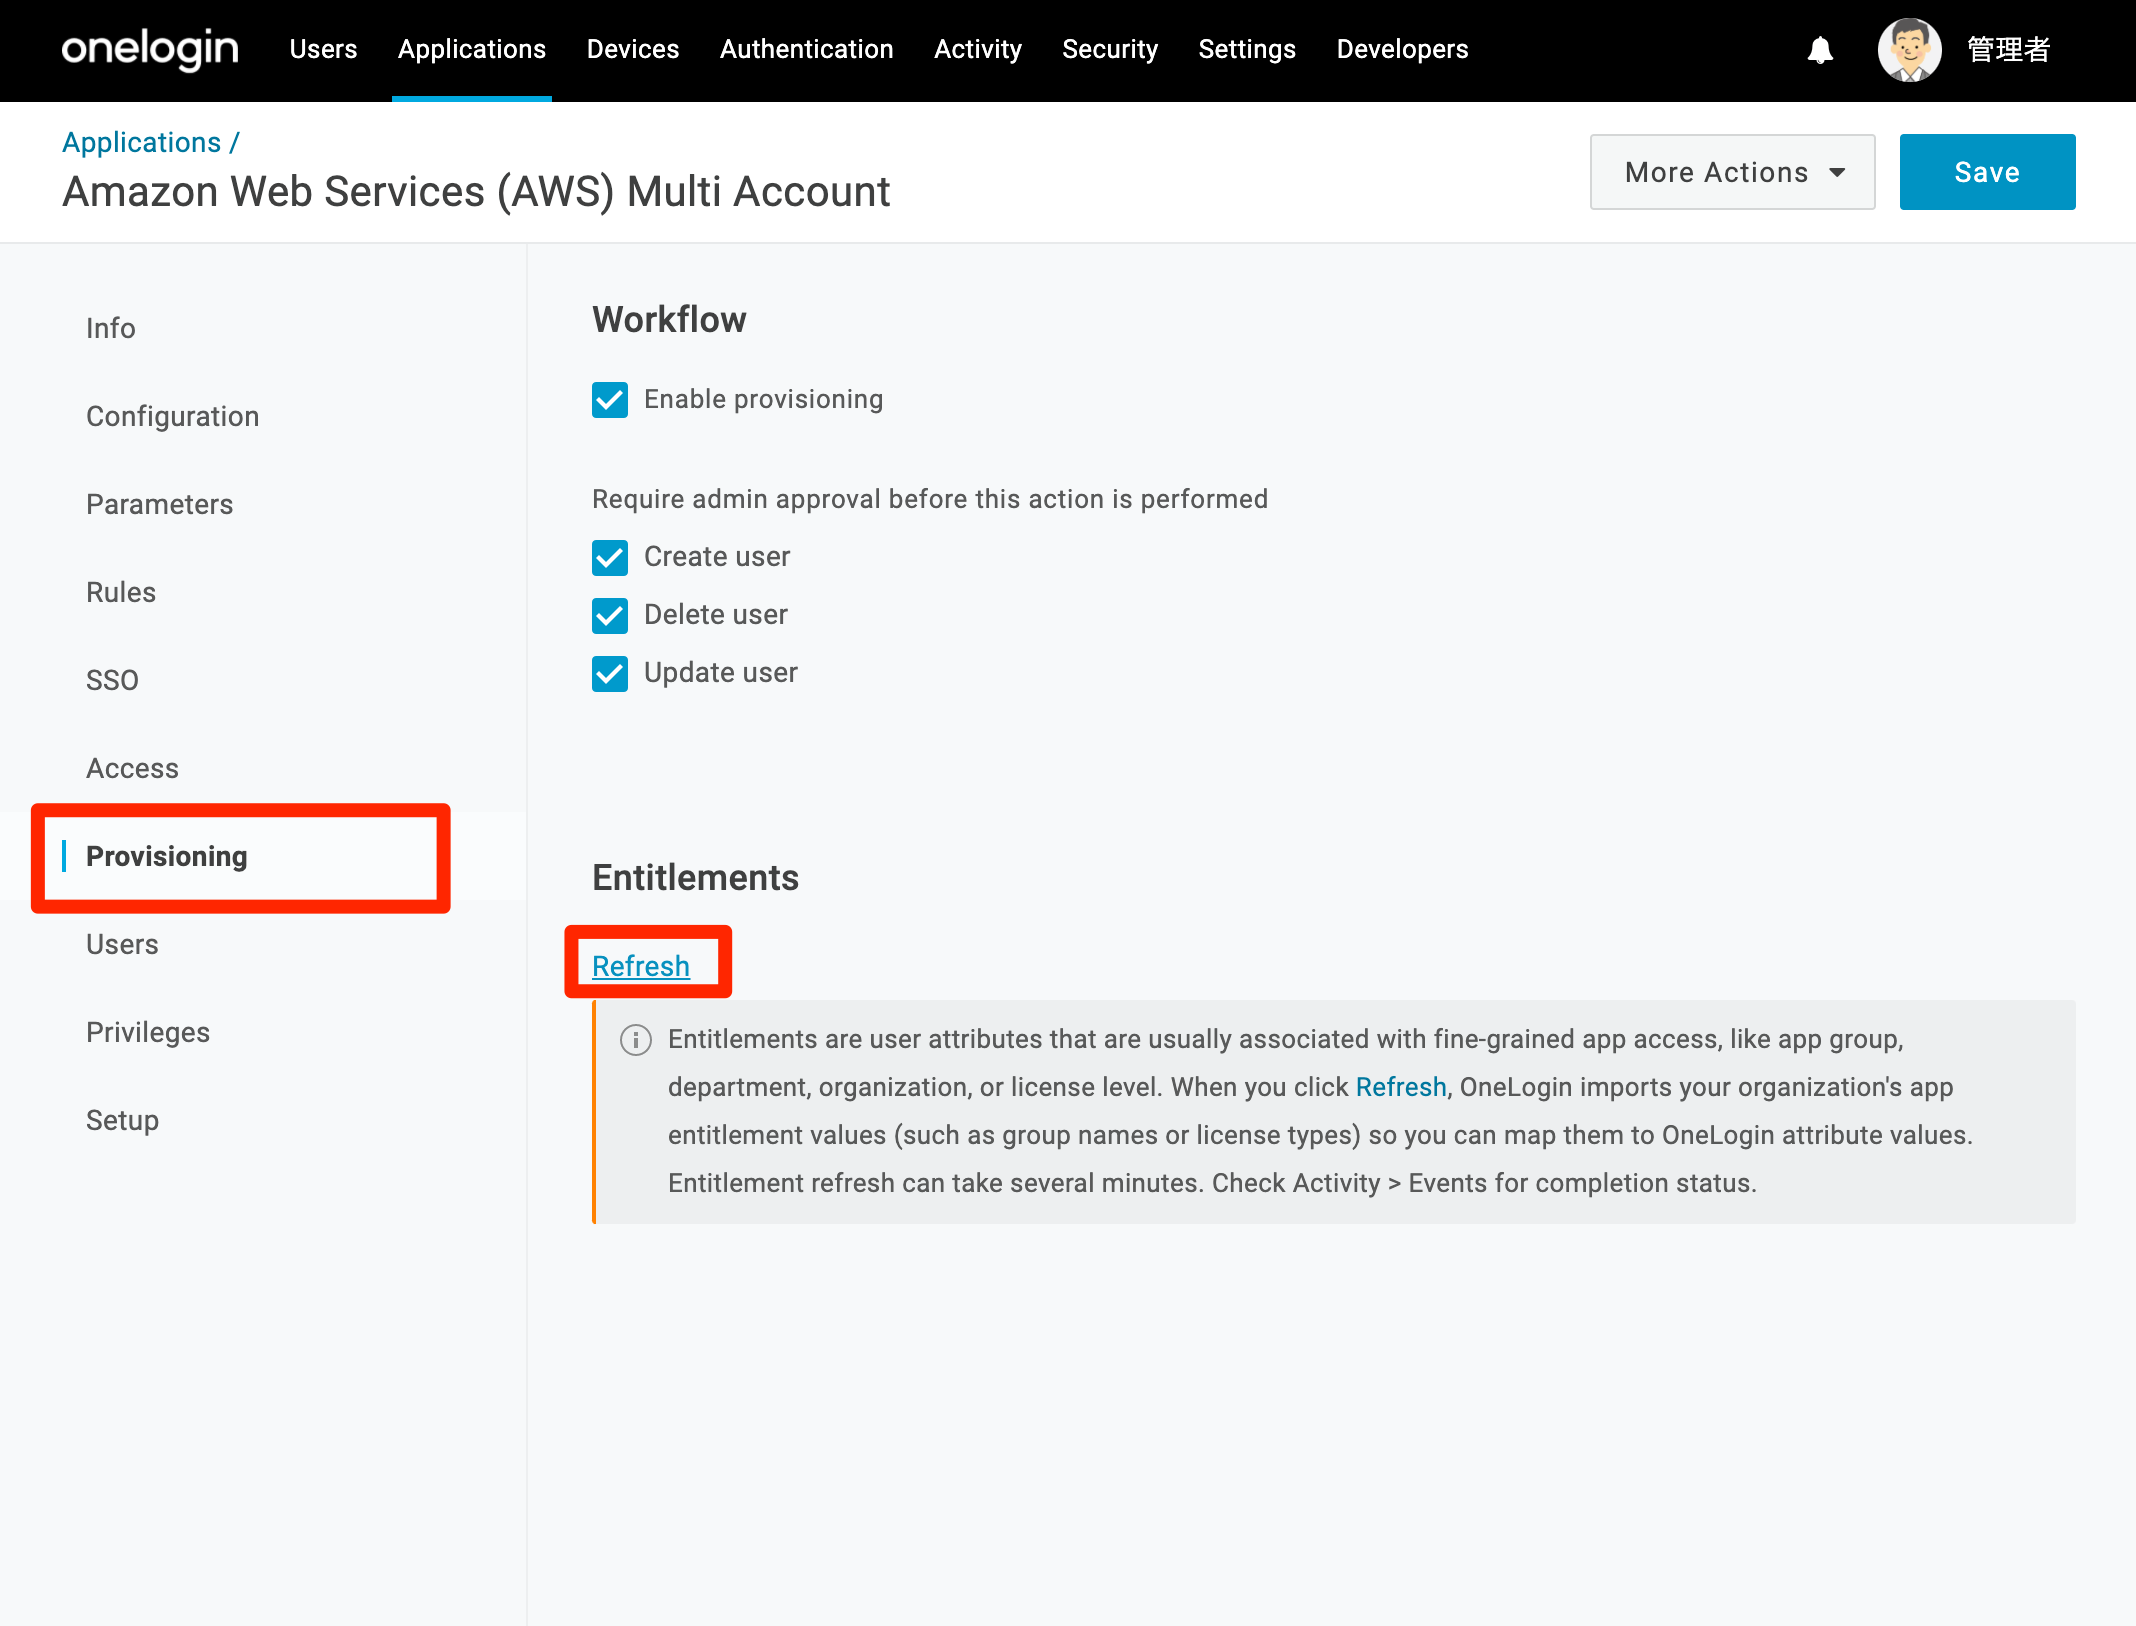Open the Activity menu in top navigation
This screenshot has height=1626, width=2136.
pyautogui.click(x=977, y=49)
